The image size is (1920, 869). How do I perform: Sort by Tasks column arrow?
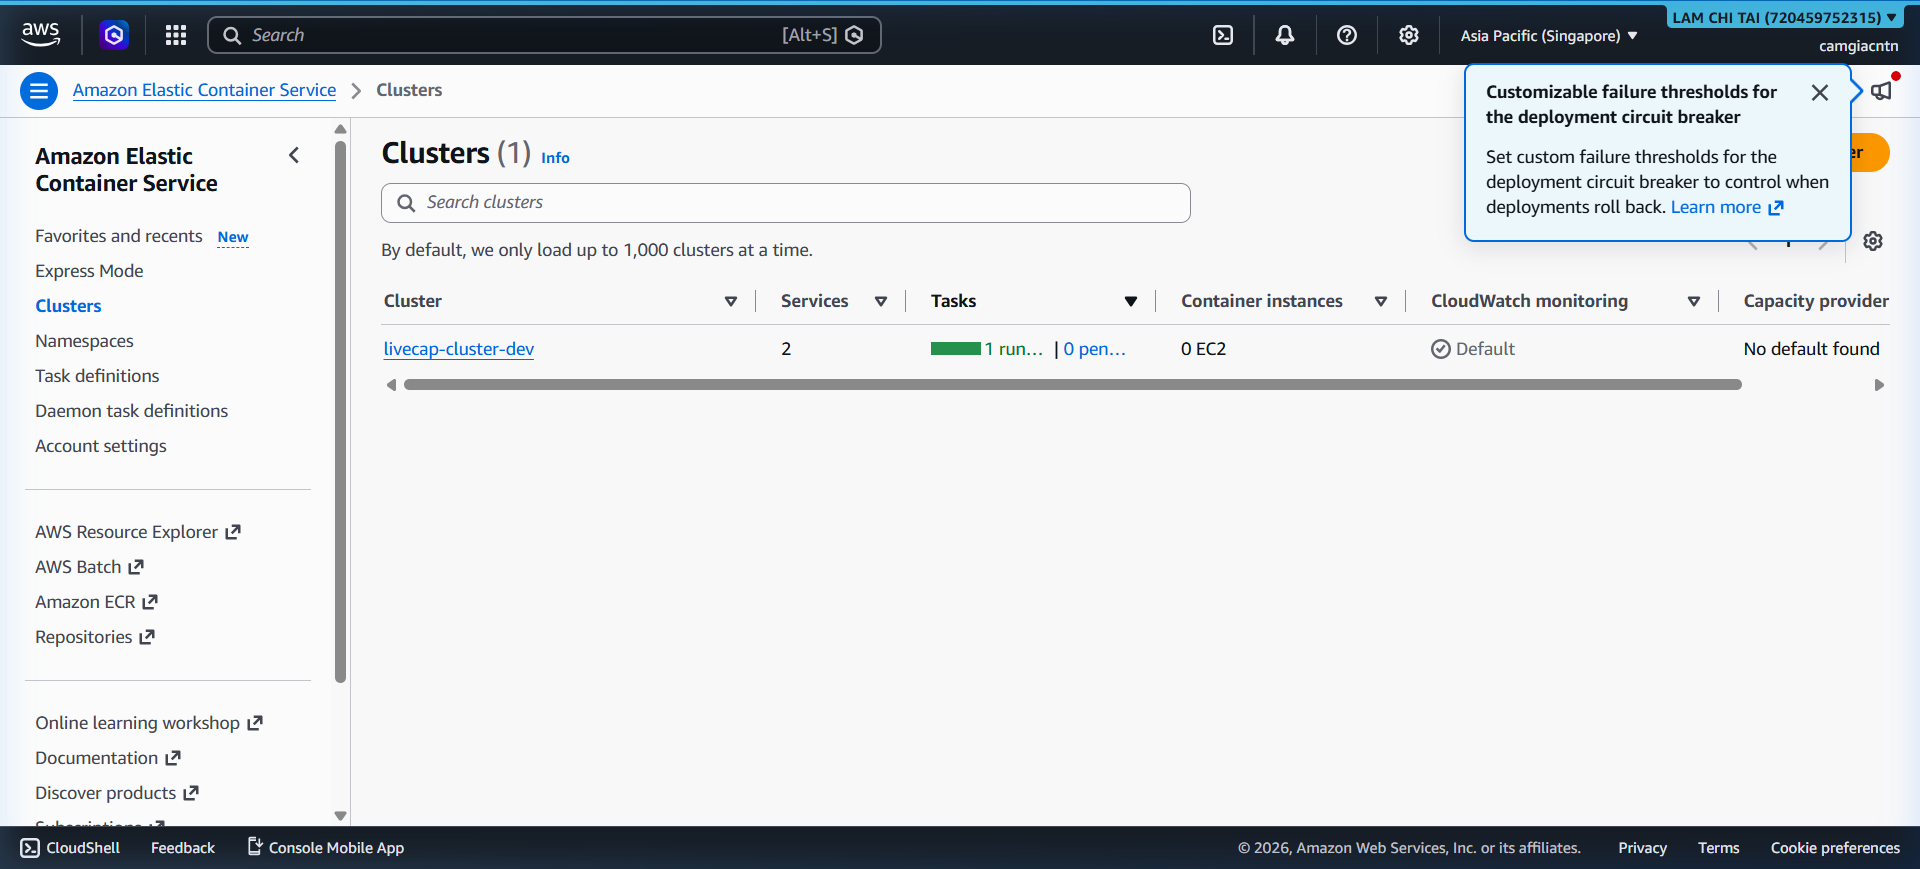pos(1131,301)
